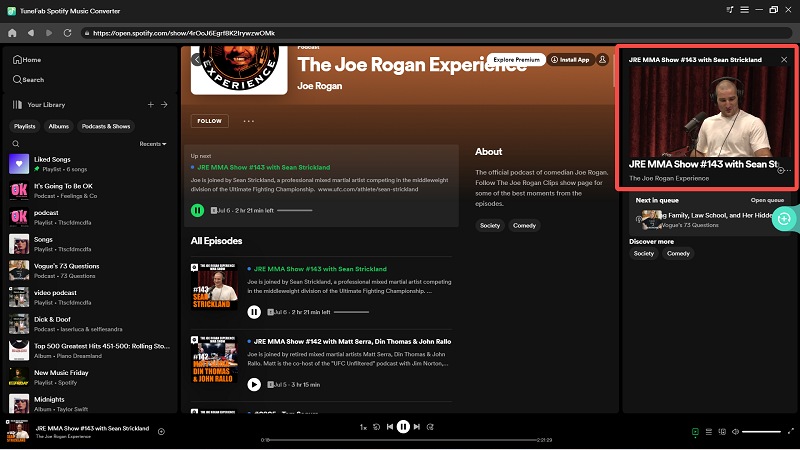Click the Open queue link
This screenshot has height=450, width=800.
(767, 200)
